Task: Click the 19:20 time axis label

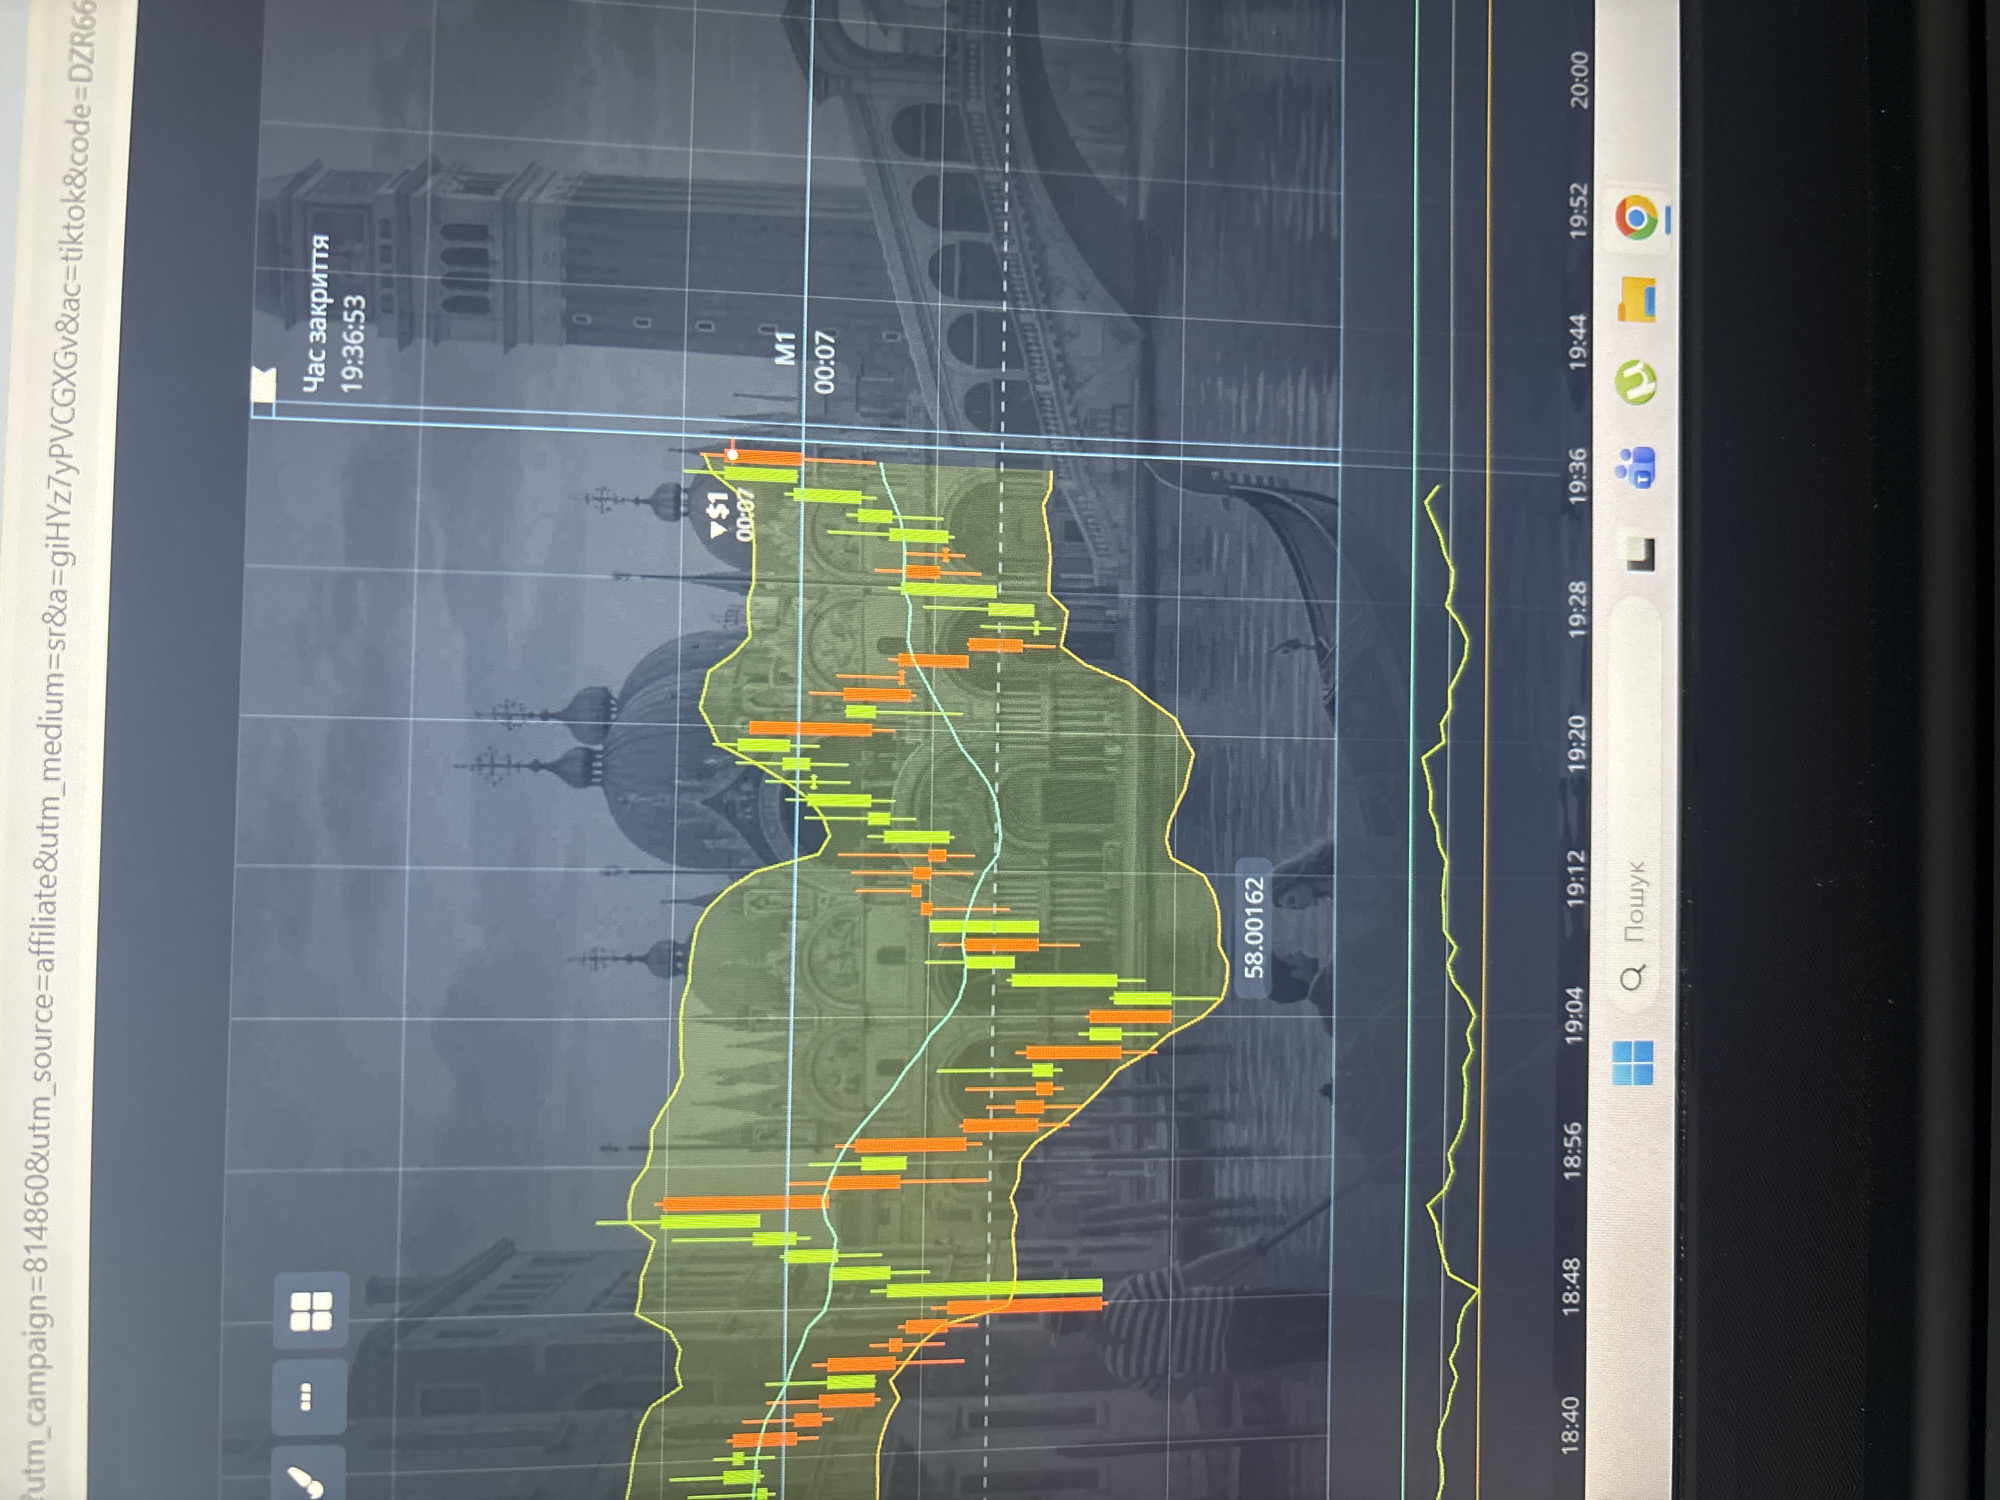Action: tap(1576, 744)
